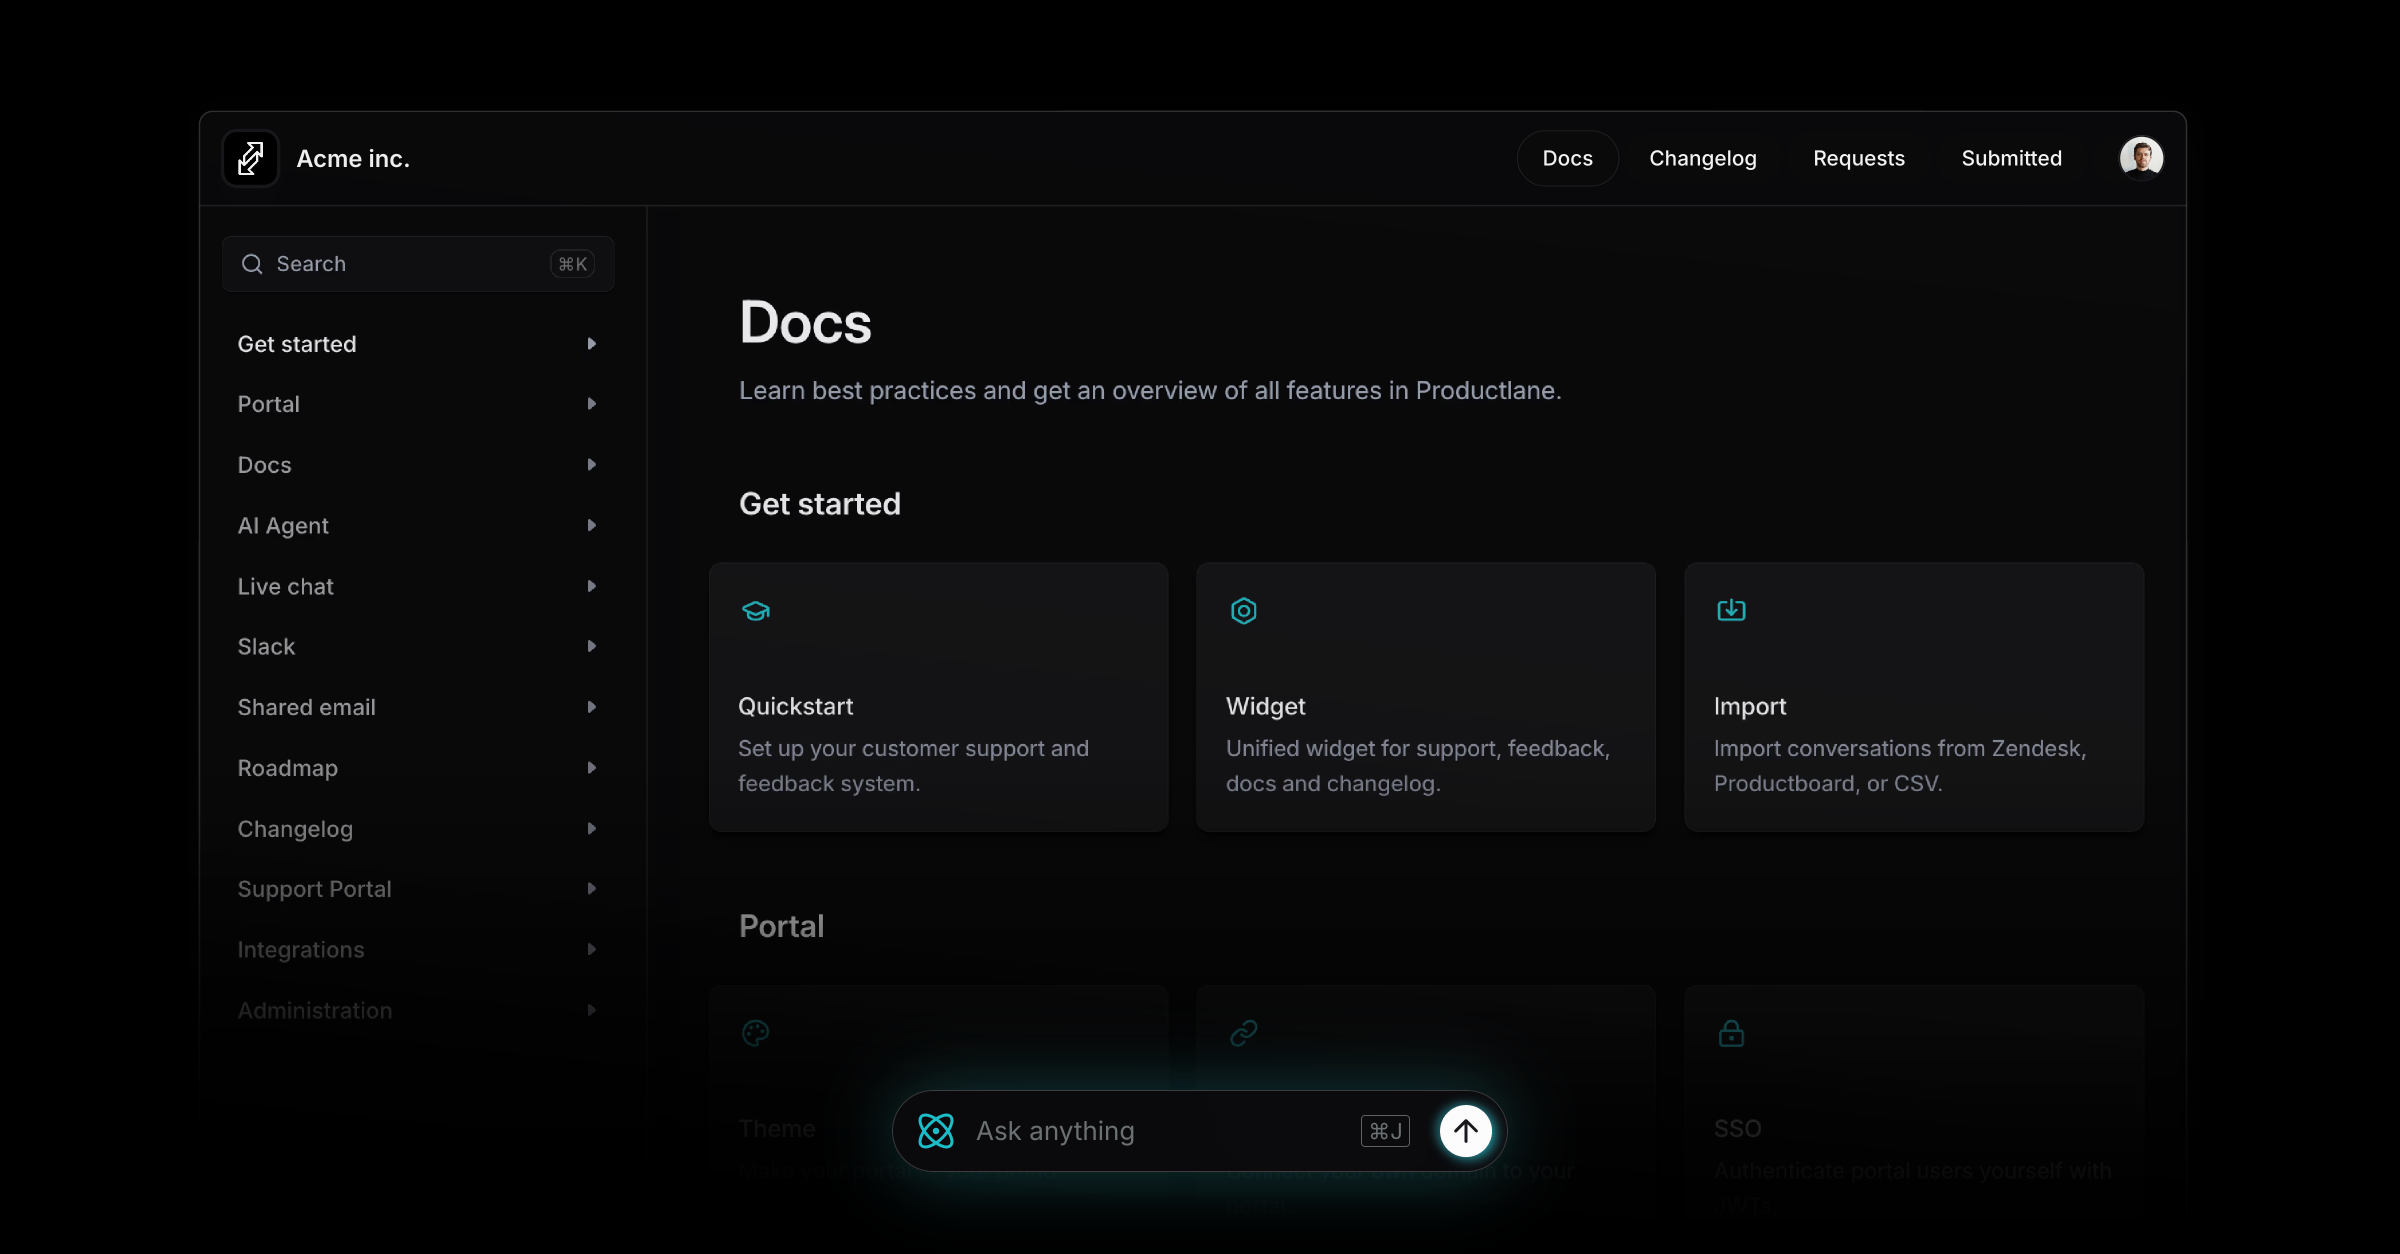Expand the Shared email section
Screen dimensions: 2400x1254
[x=591, y=708]
